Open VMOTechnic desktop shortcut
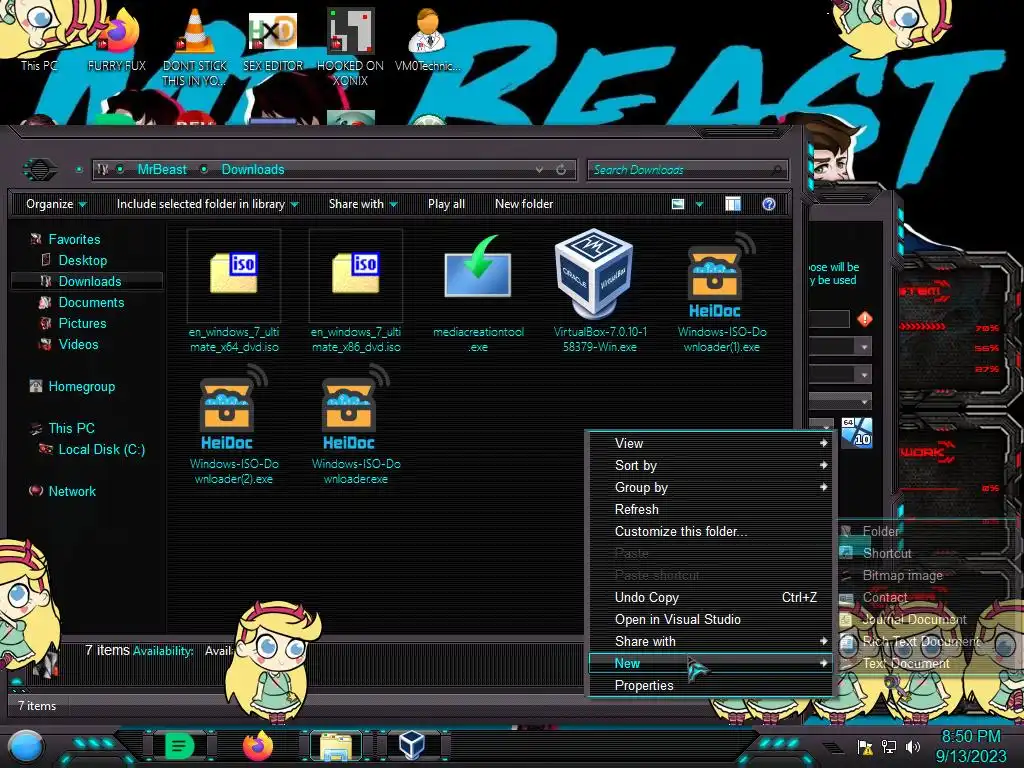The width and height of the screenshot is (1024, 768). point(428,39)
